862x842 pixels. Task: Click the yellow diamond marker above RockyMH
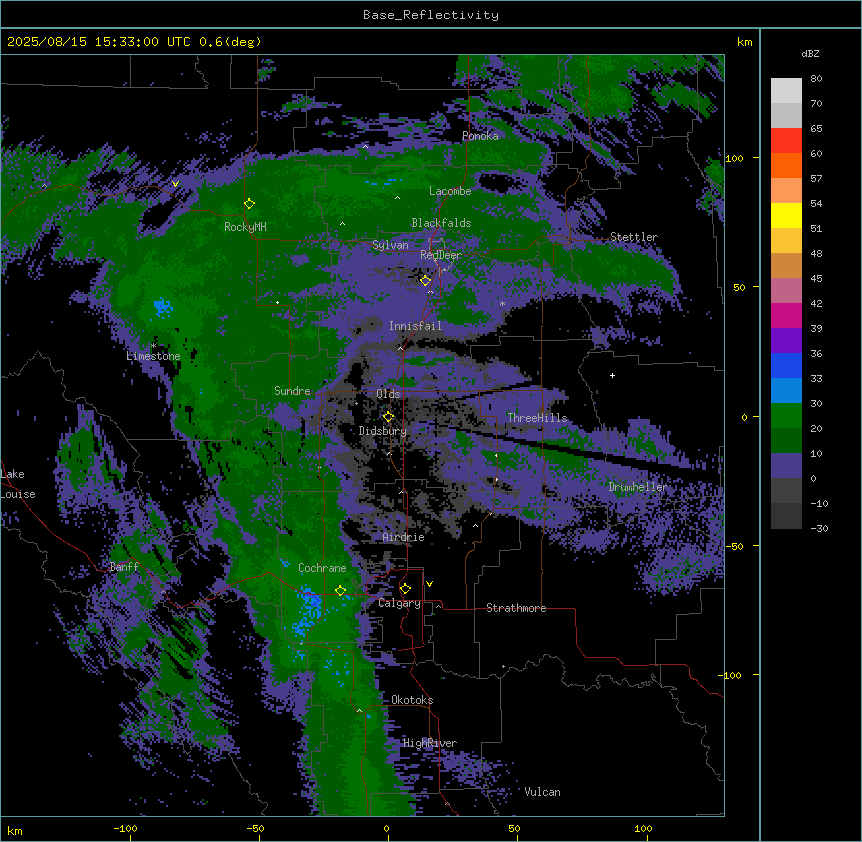click(250, 204)
